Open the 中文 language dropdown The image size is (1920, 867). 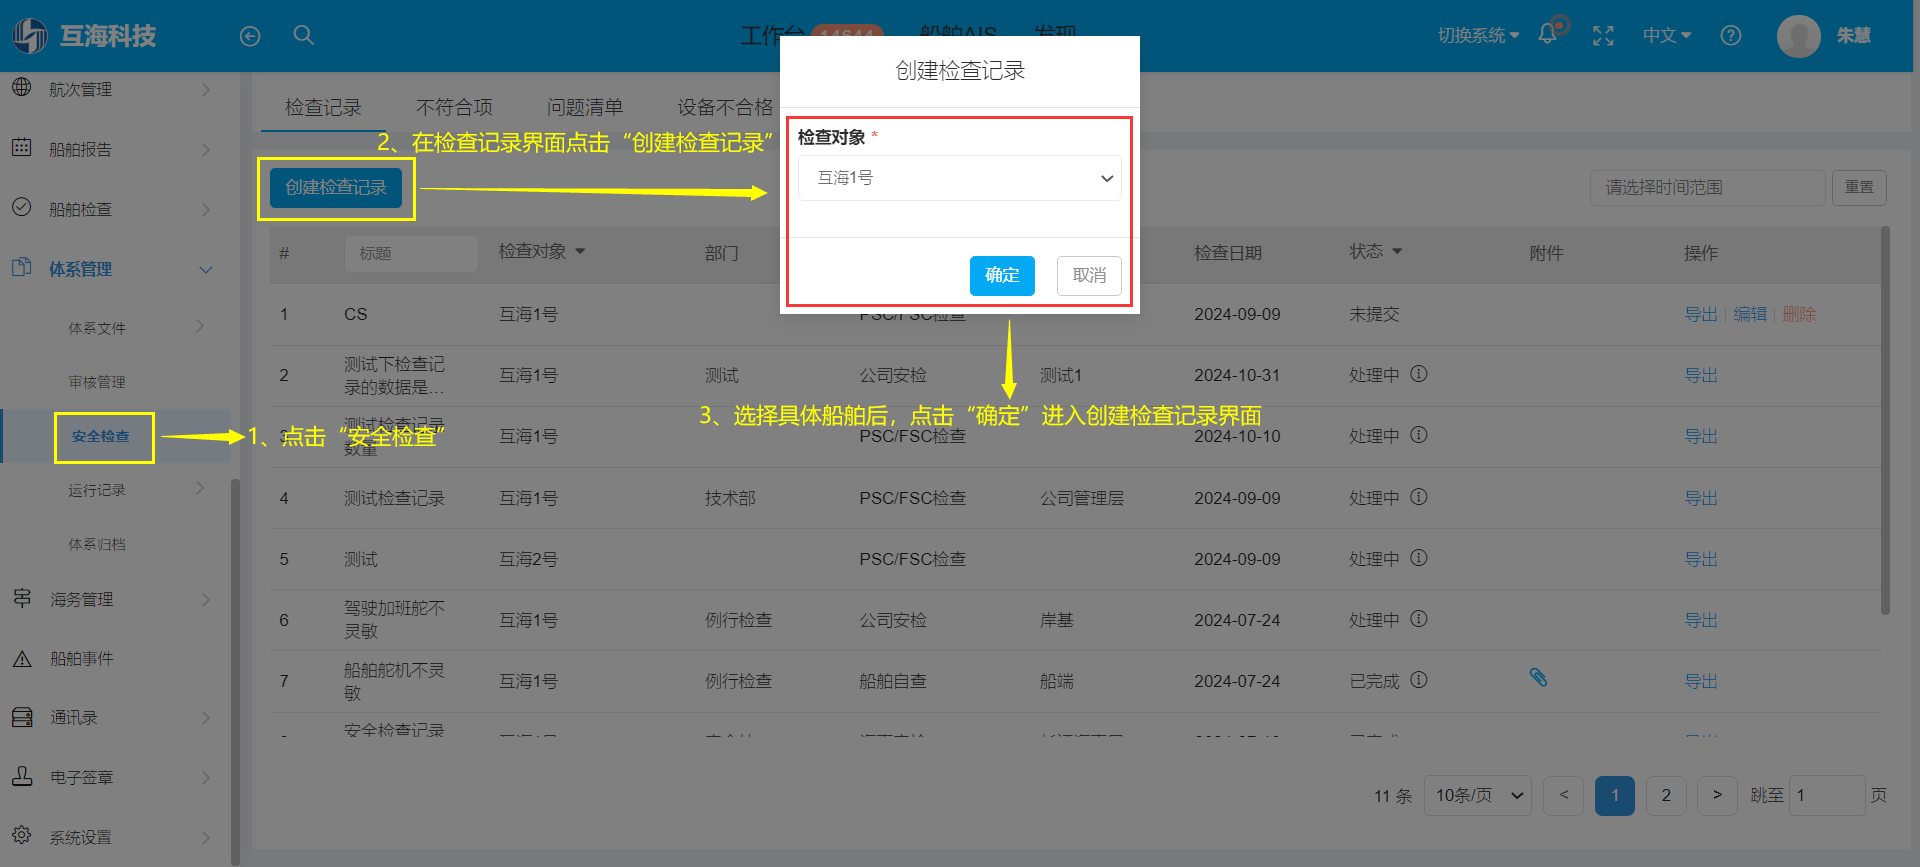click(x=1667, y=36)
